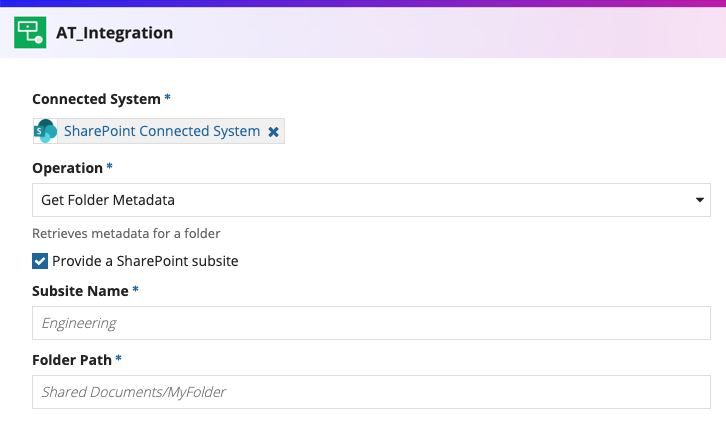Click the green AT_Integration object icon
This screenshot has height=425, width=726.
(x=30, y=32)
